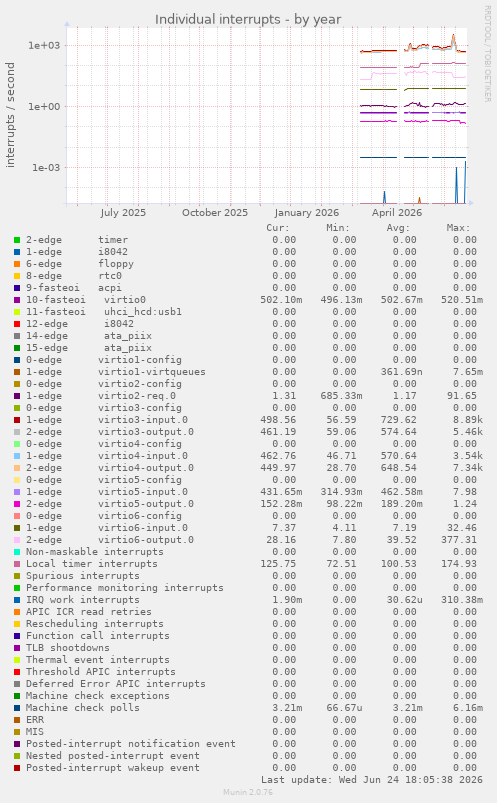Viewport: 497px width, 803px height.
Task: Click the IRQ work interrupts blue swatch
Action: tap(17, 600)
